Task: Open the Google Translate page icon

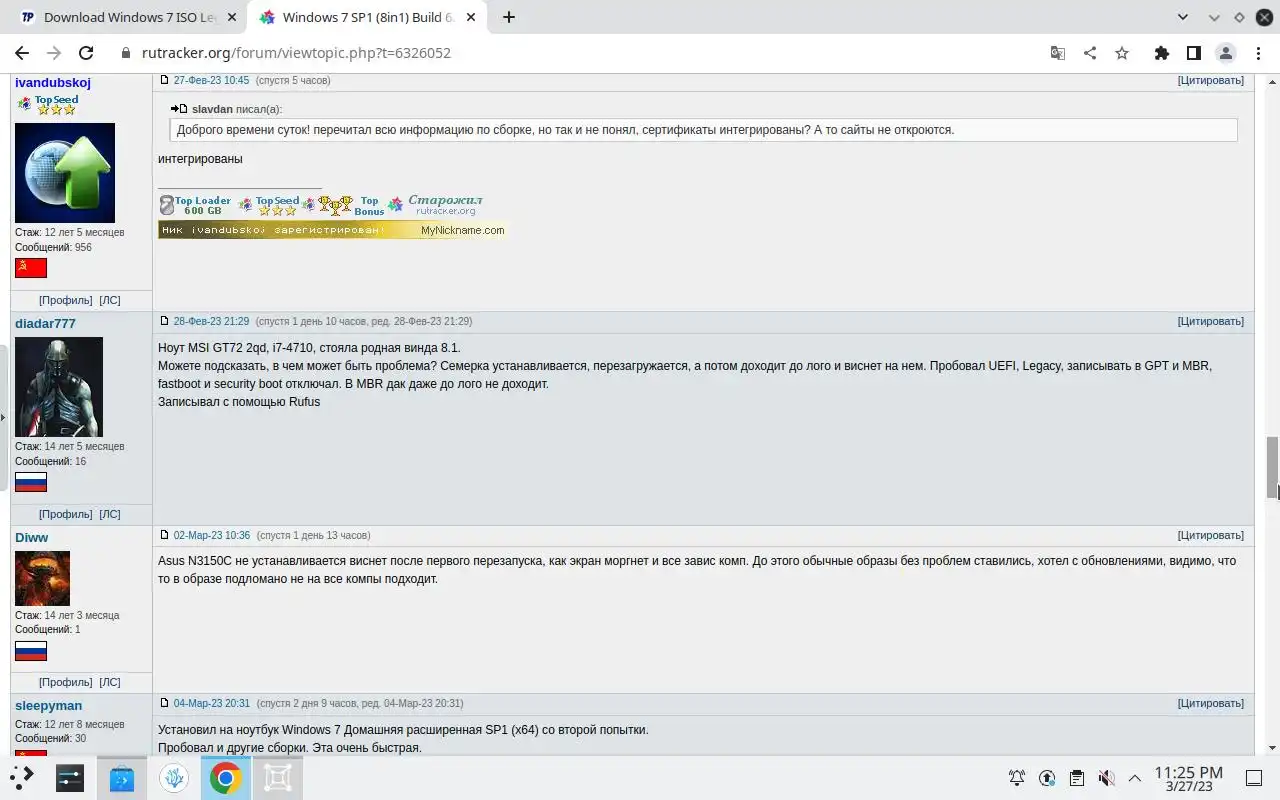Action: coord(1057,53)
